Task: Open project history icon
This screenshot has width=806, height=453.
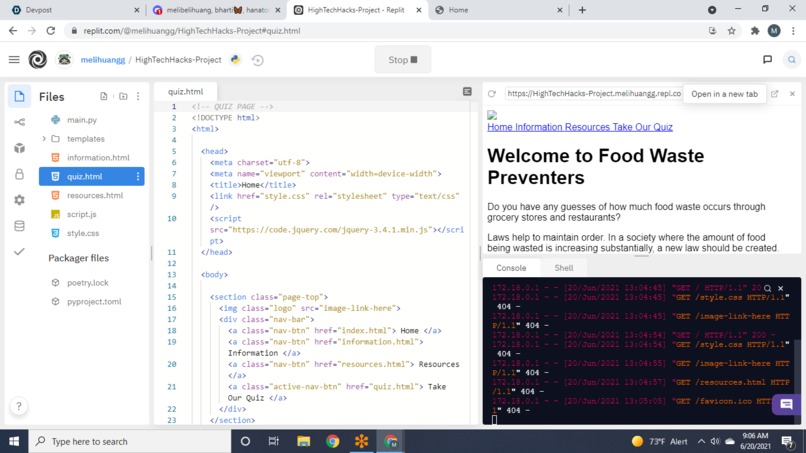Action: [x=258, y=60]
